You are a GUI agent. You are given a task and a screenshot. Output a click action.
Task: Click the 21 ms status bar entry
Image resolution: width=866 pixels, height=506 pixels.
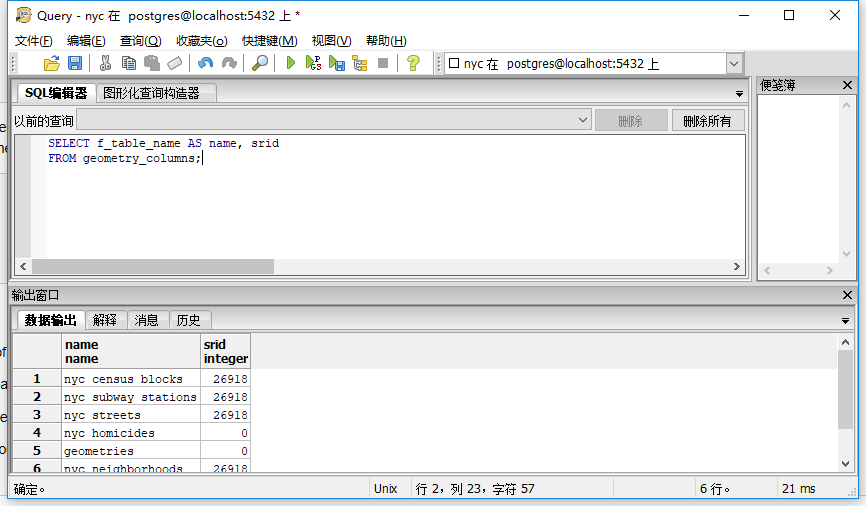[x=799, y=489]
